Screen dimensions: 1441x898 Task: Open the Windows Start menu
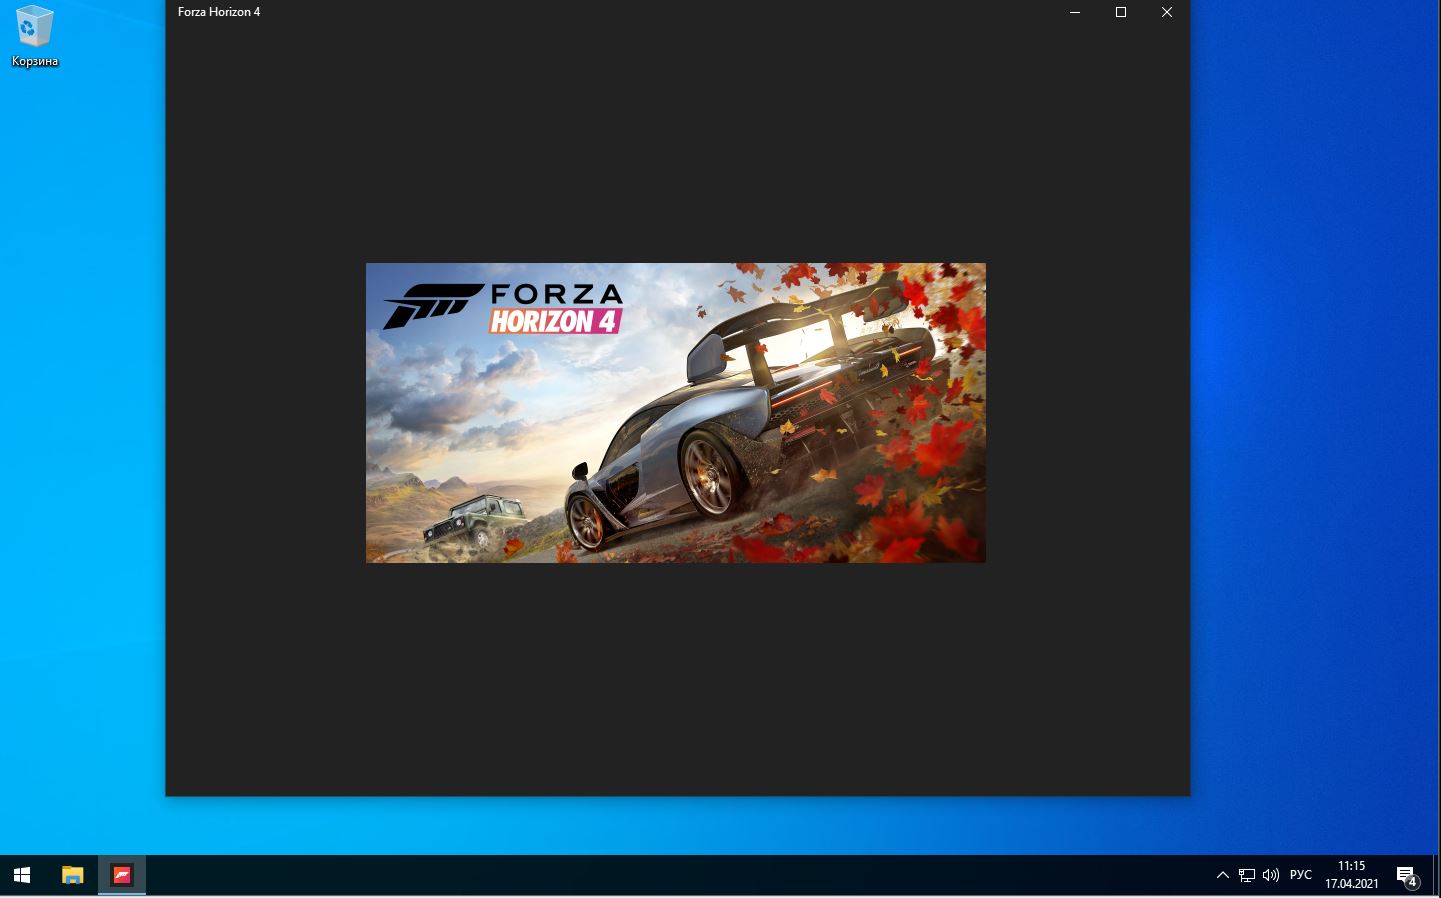click(x=22, y=875)
